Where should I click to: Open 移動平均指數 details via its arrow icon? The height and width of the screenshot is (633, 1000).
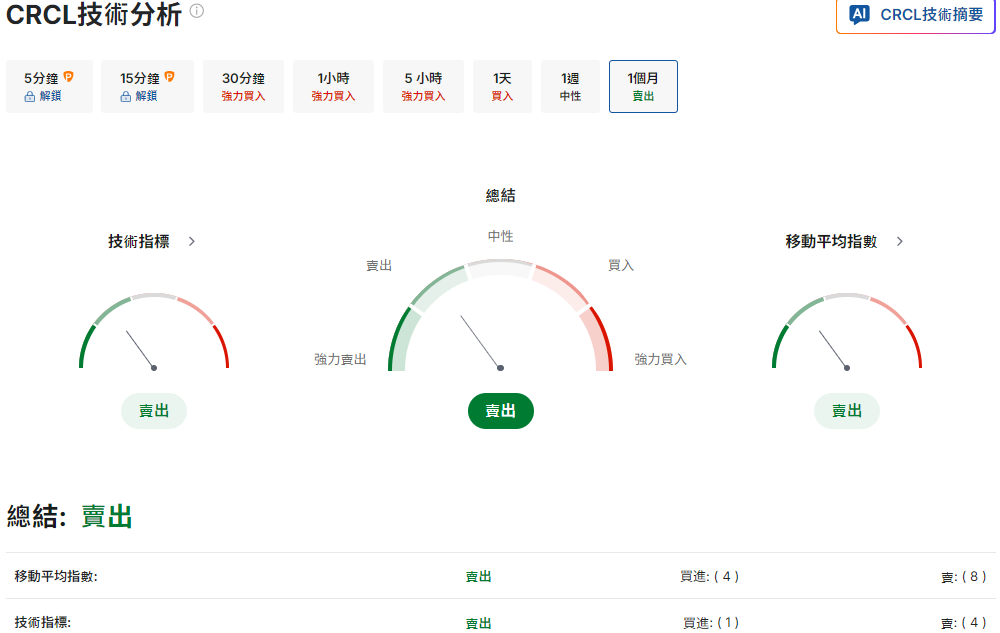point(898,241)
